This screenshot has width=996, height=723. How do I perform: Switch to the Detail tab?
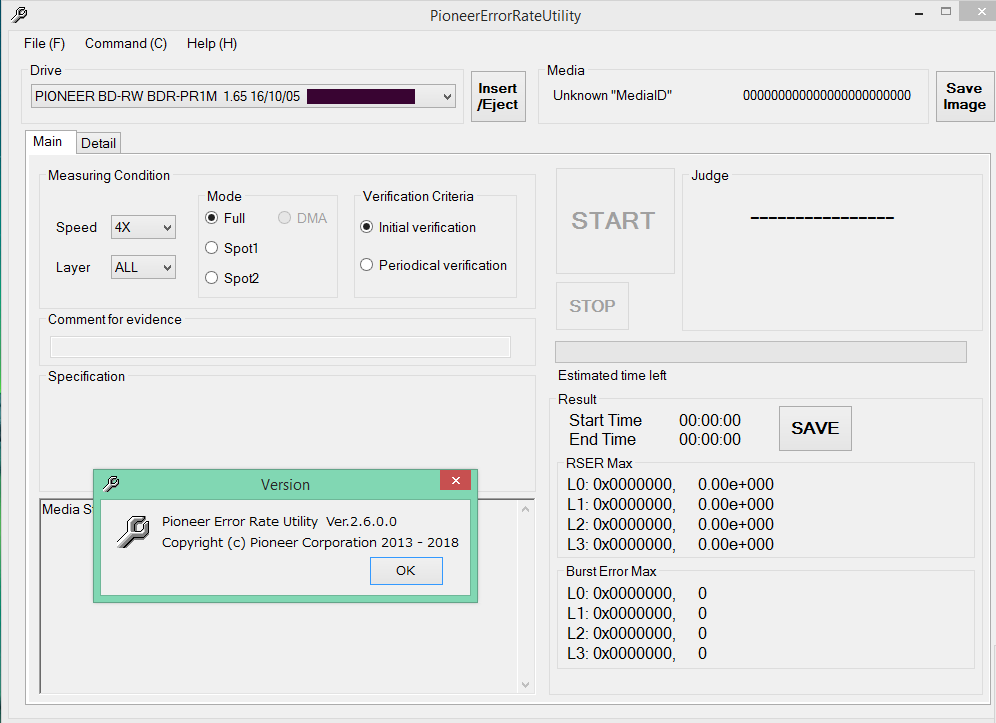click(98, 143)
